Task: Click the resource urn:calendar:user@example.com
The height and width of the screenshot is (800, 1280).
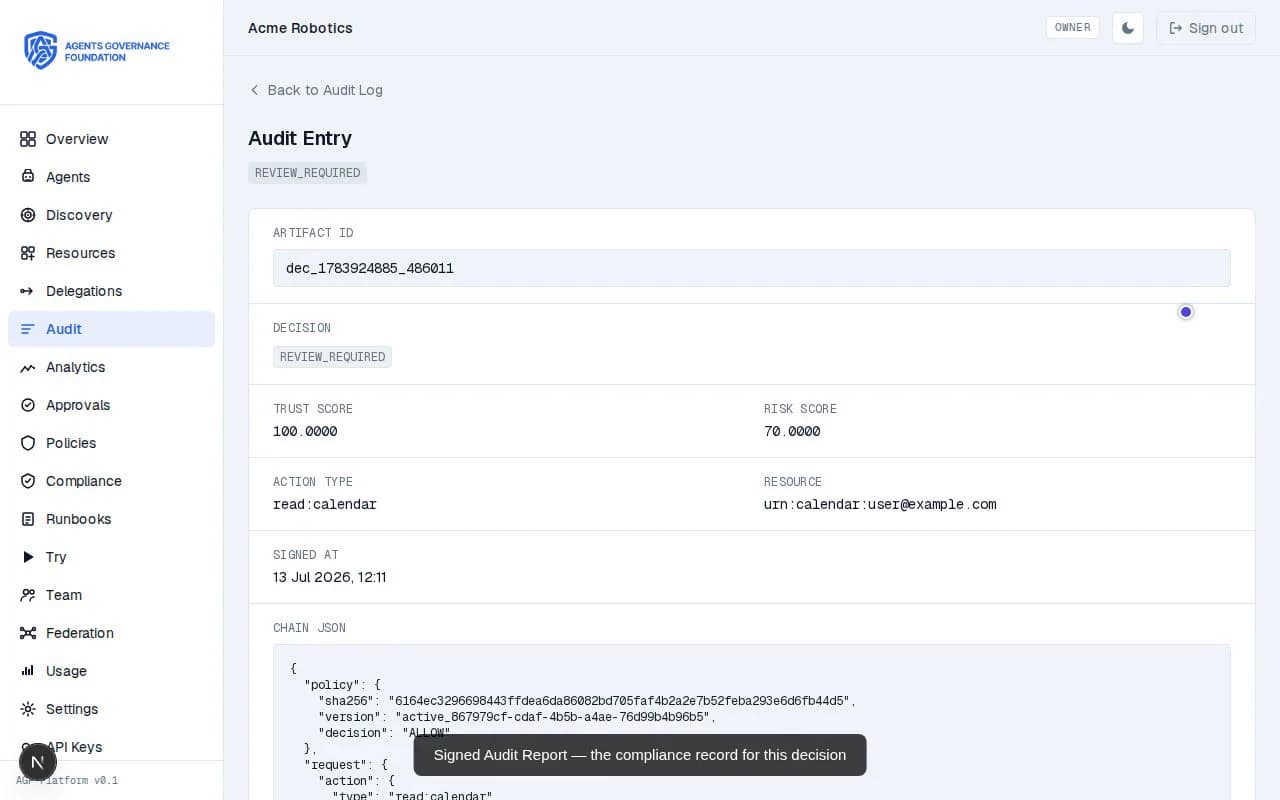Action: click(880, 505)
